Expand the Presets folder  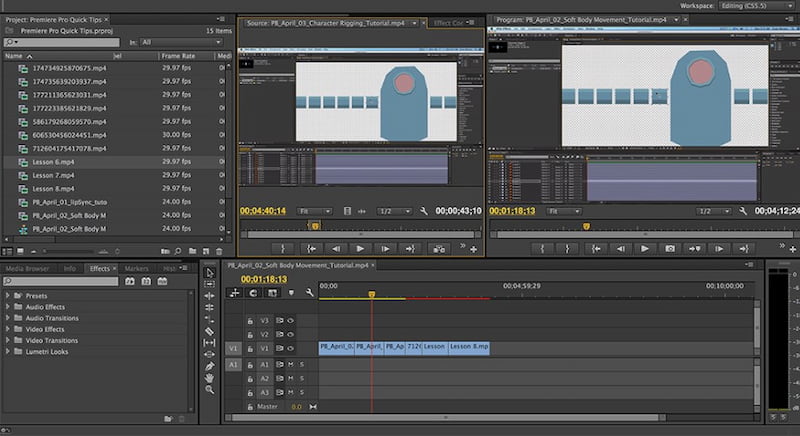(7, 295)
